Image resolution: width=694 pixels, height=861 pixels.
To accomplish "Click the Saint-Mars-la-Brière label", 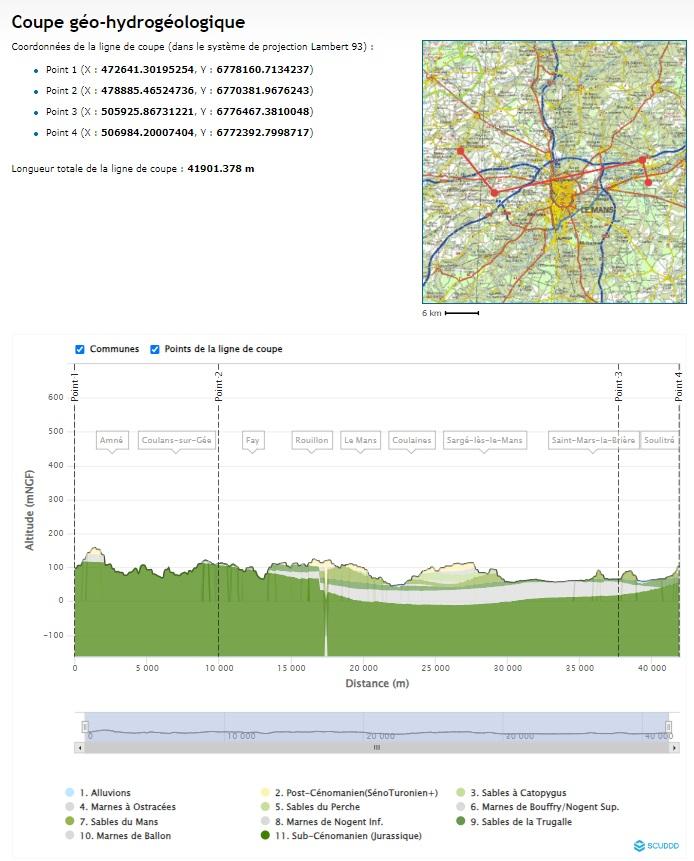I will pos(592,440).
